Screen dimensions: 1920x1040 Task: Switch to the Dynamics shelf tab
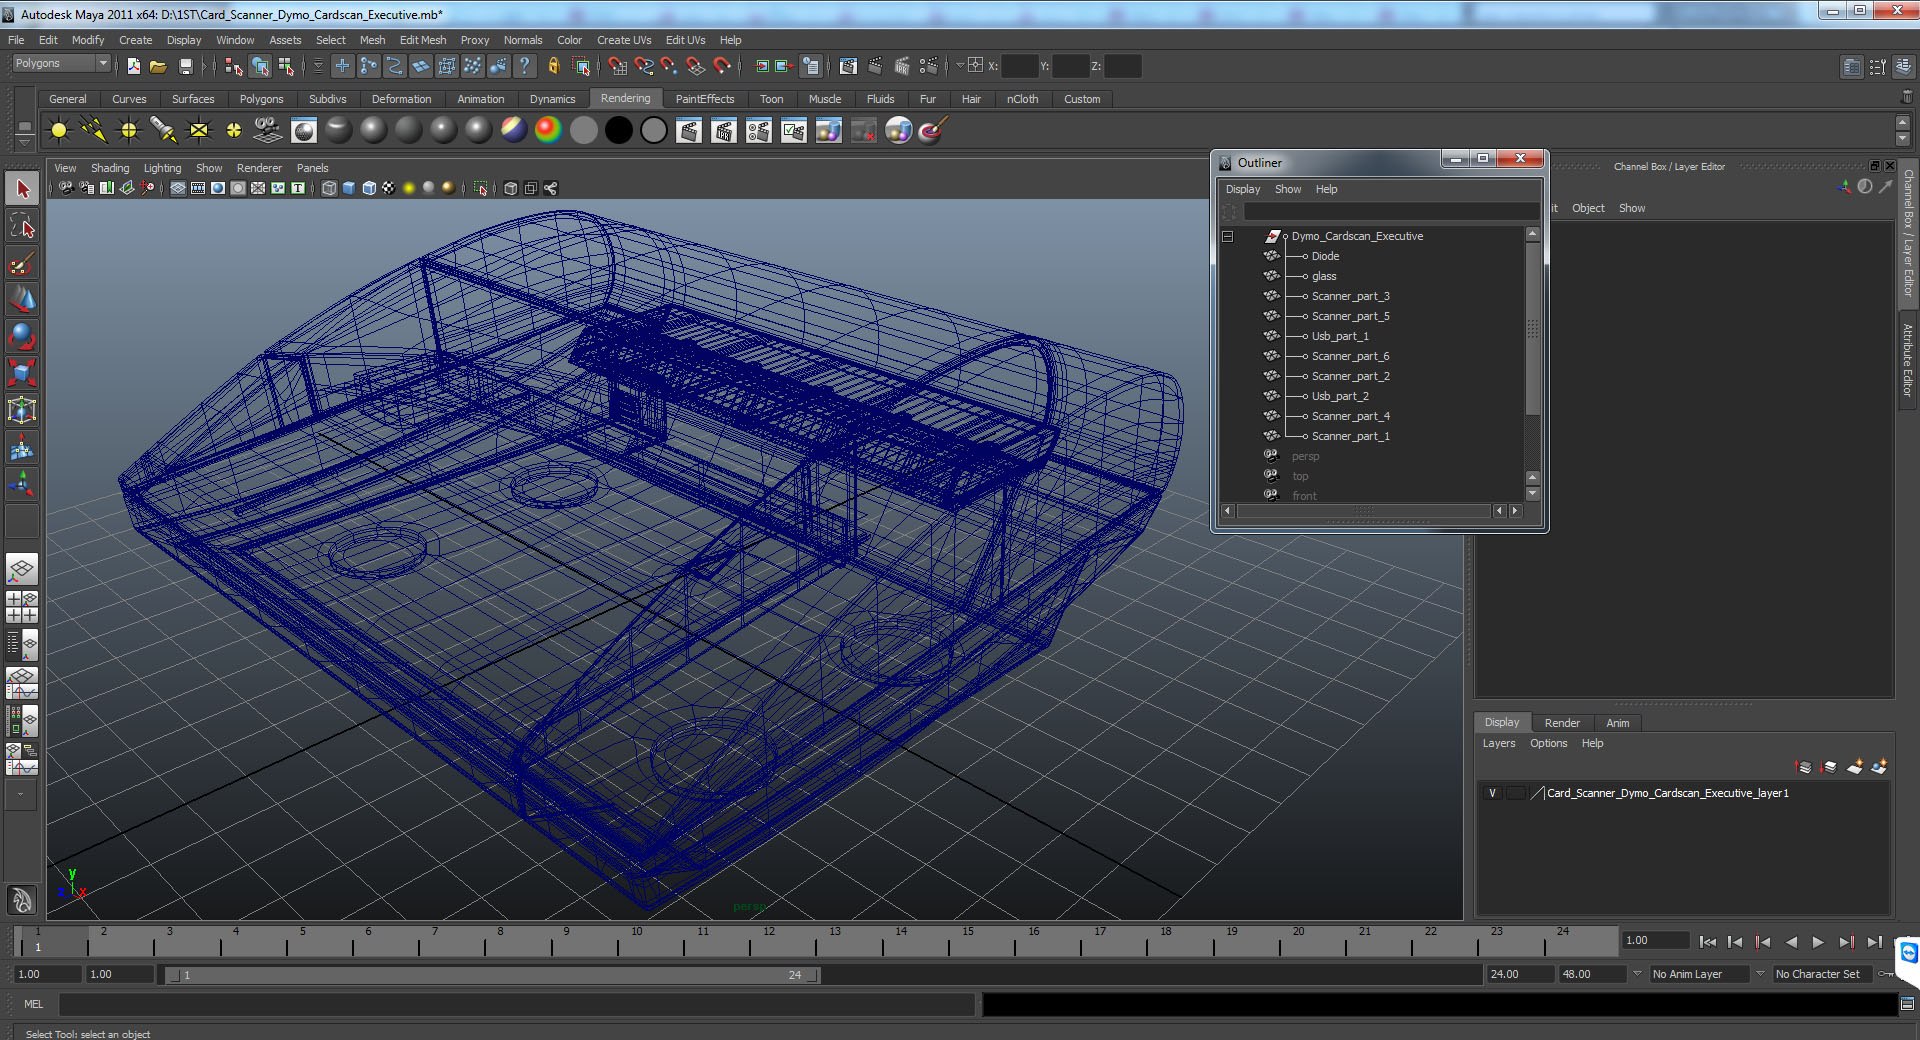pyautogui.click(x=552, y=99)
